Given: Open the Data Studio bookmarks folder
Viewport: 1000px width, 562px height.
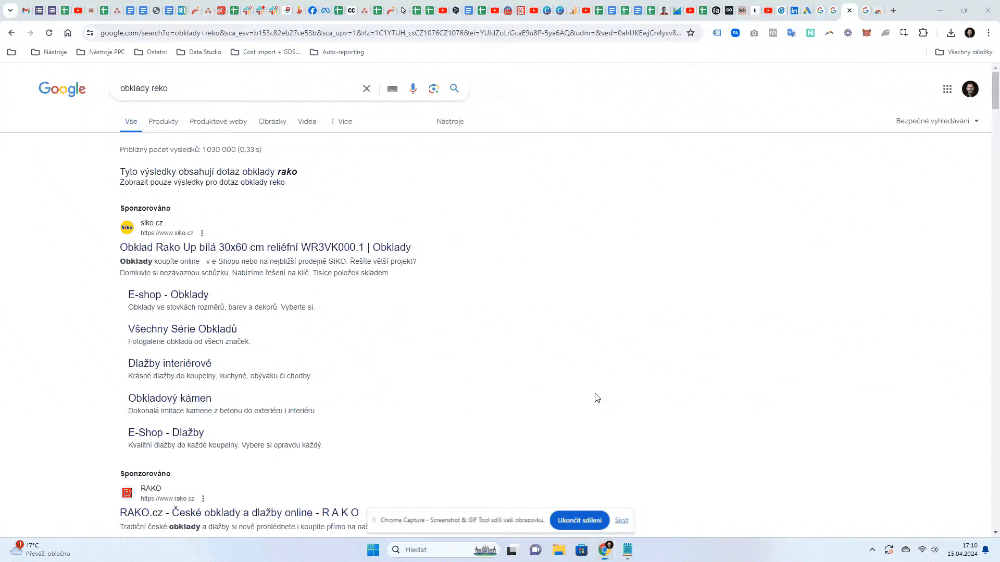Looking at the screenshot, I should pyautogui.click(x=199, y=52).
